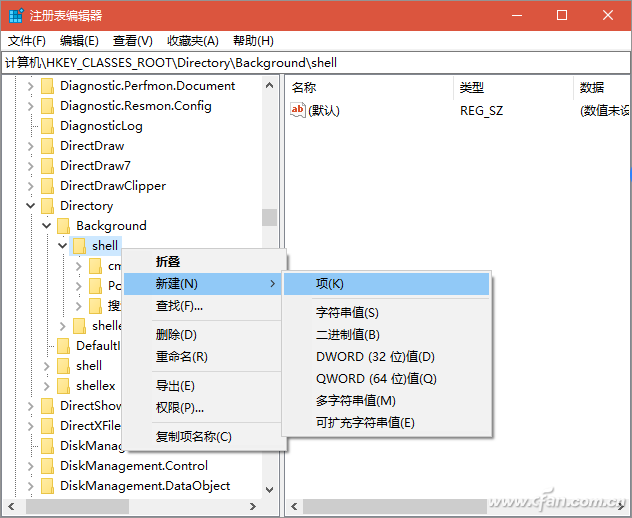Click the Directory folder icon
The height and width of the screenshot is (518, 632).
tap(48, 206)
